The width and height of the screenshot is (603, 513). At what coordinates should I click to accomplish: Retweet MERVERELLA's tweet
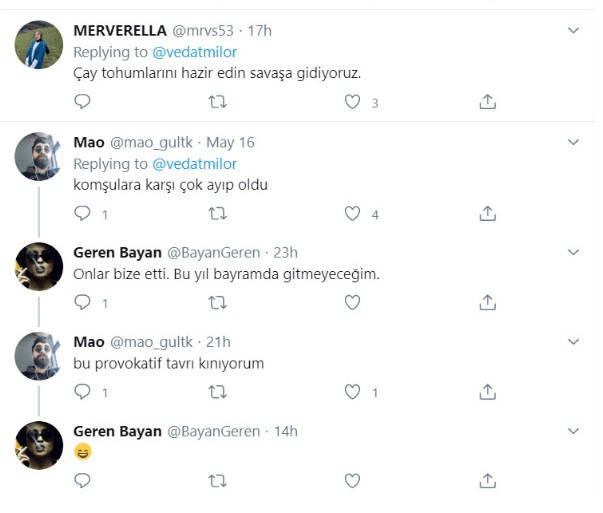pos(217,101)
